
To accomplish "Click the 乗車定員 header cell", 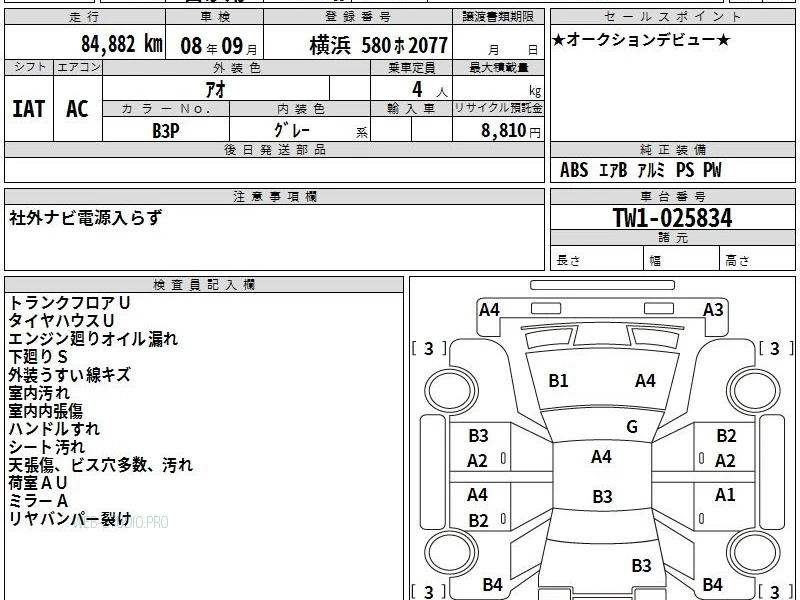I will click(411, 68).
